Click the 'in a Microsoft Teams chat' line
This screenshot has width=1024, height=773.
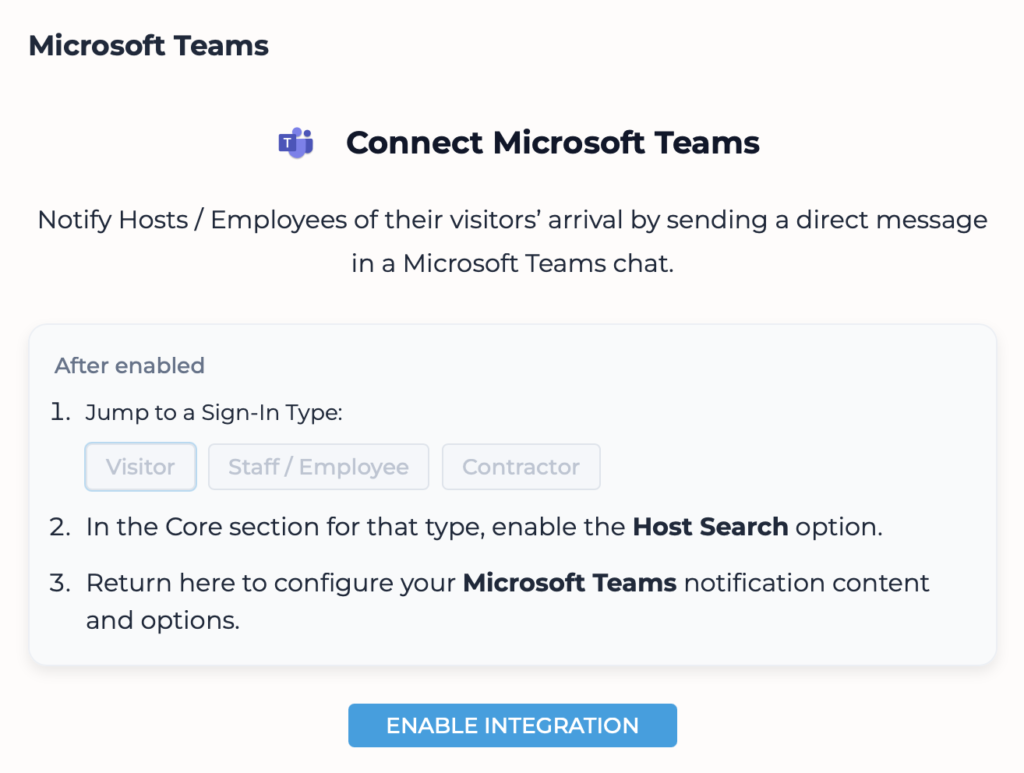(x=512, y=265)
